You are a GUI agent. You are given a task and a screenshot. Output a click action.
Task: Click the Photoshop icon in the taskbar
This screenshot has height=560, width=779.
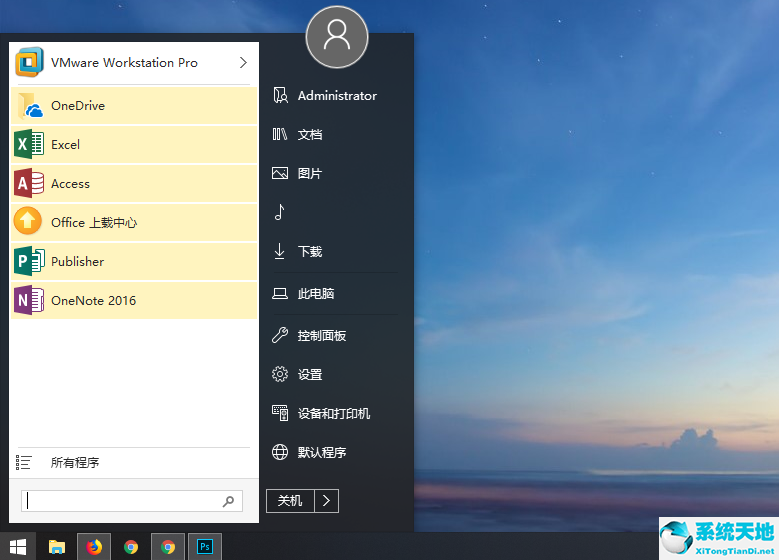tap(205, 547)
